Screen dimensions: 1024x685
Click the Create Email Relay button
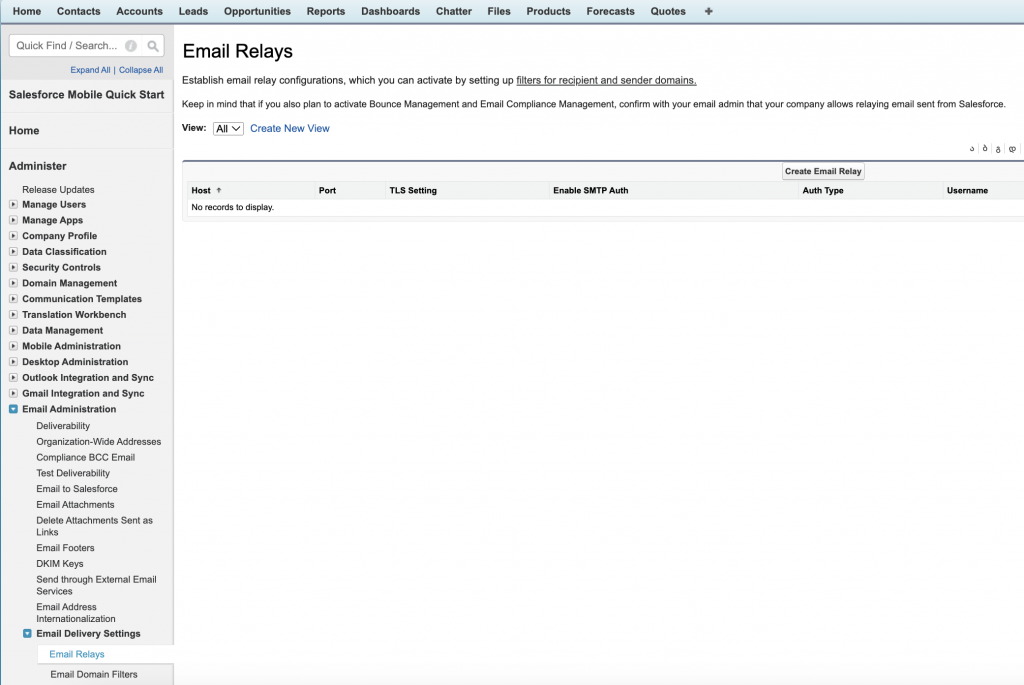pos(823,171)
